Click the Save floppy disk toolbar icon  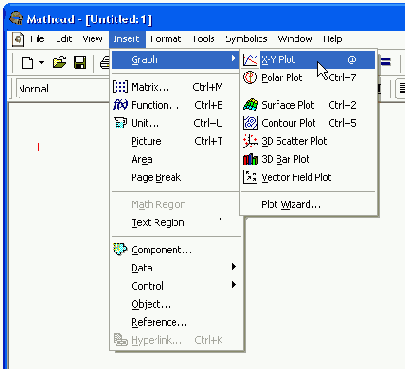click(80, 62)
